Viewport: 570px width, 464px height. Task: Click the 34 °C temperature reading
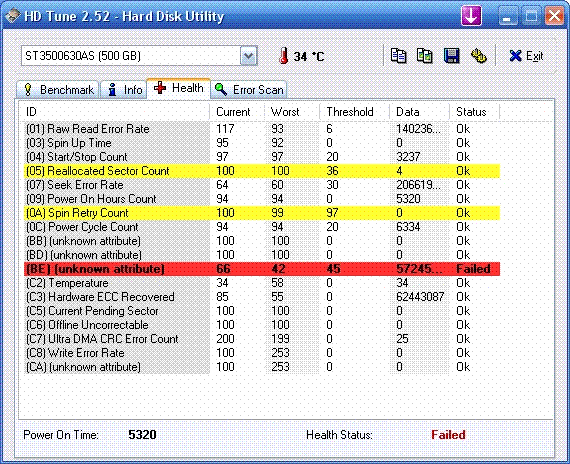click(x=309, y=56)
